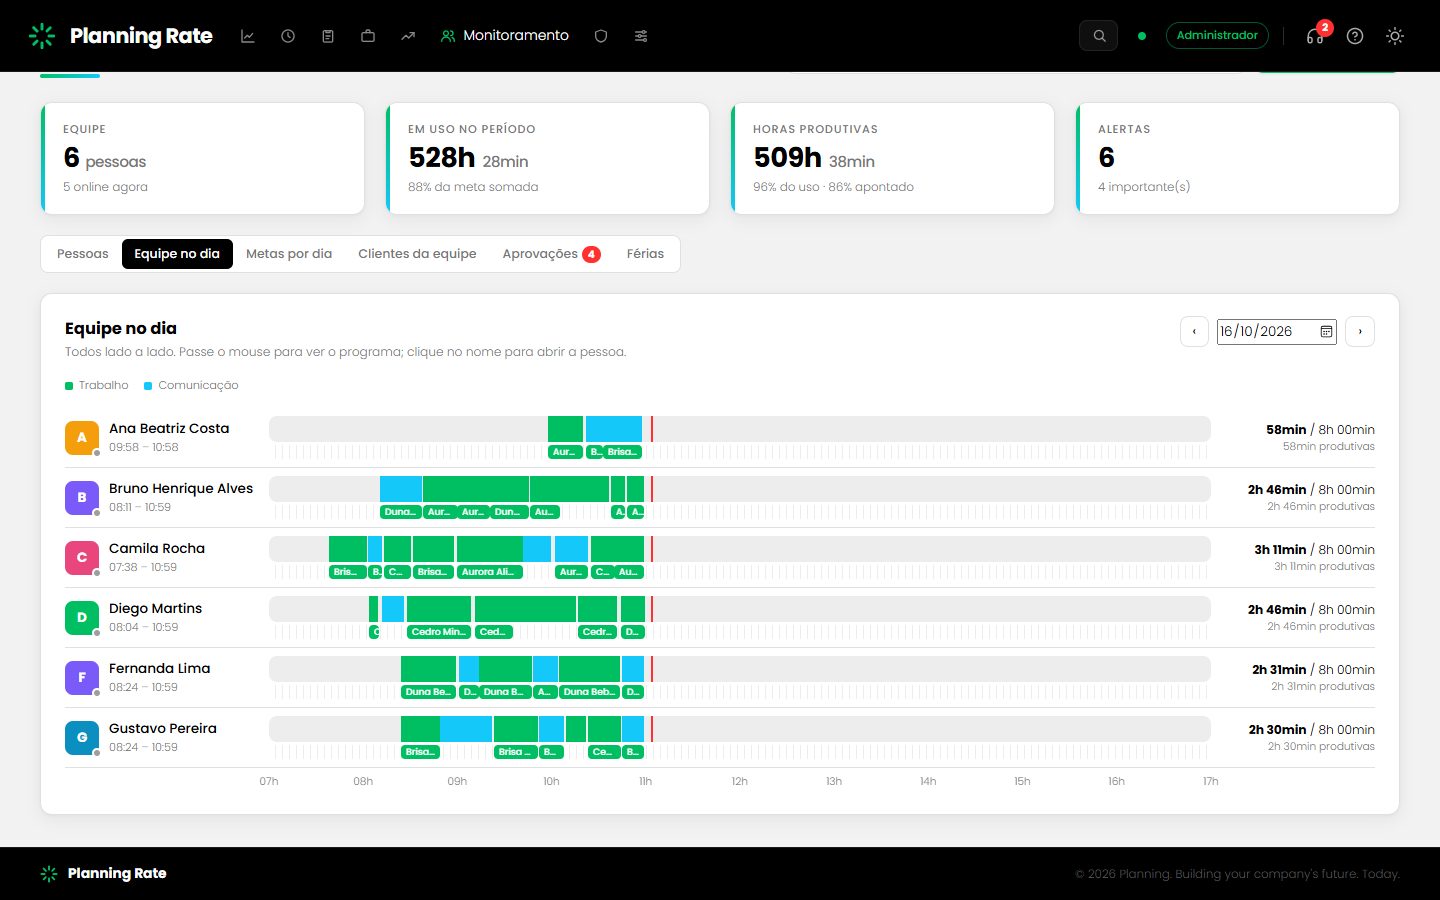
Task: Click the Administrador badge
Action: click(1217, 36)
